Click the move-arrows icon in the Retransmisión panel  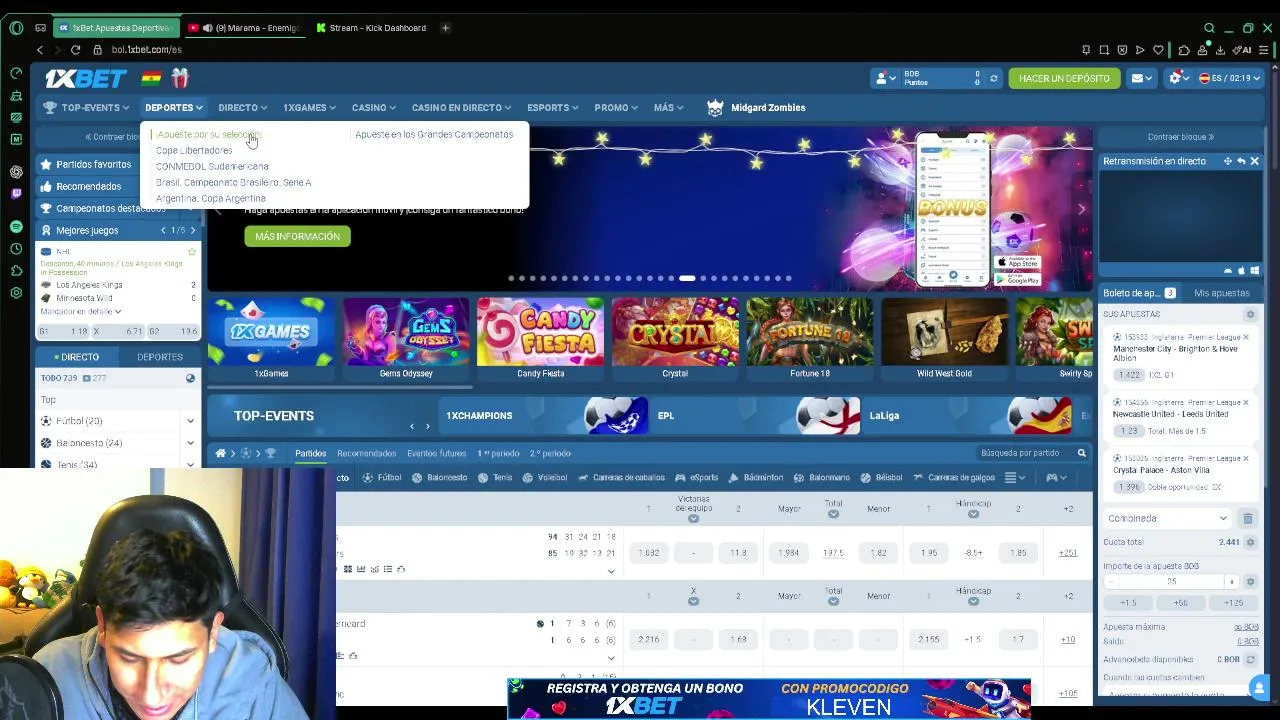(1227, 161)
